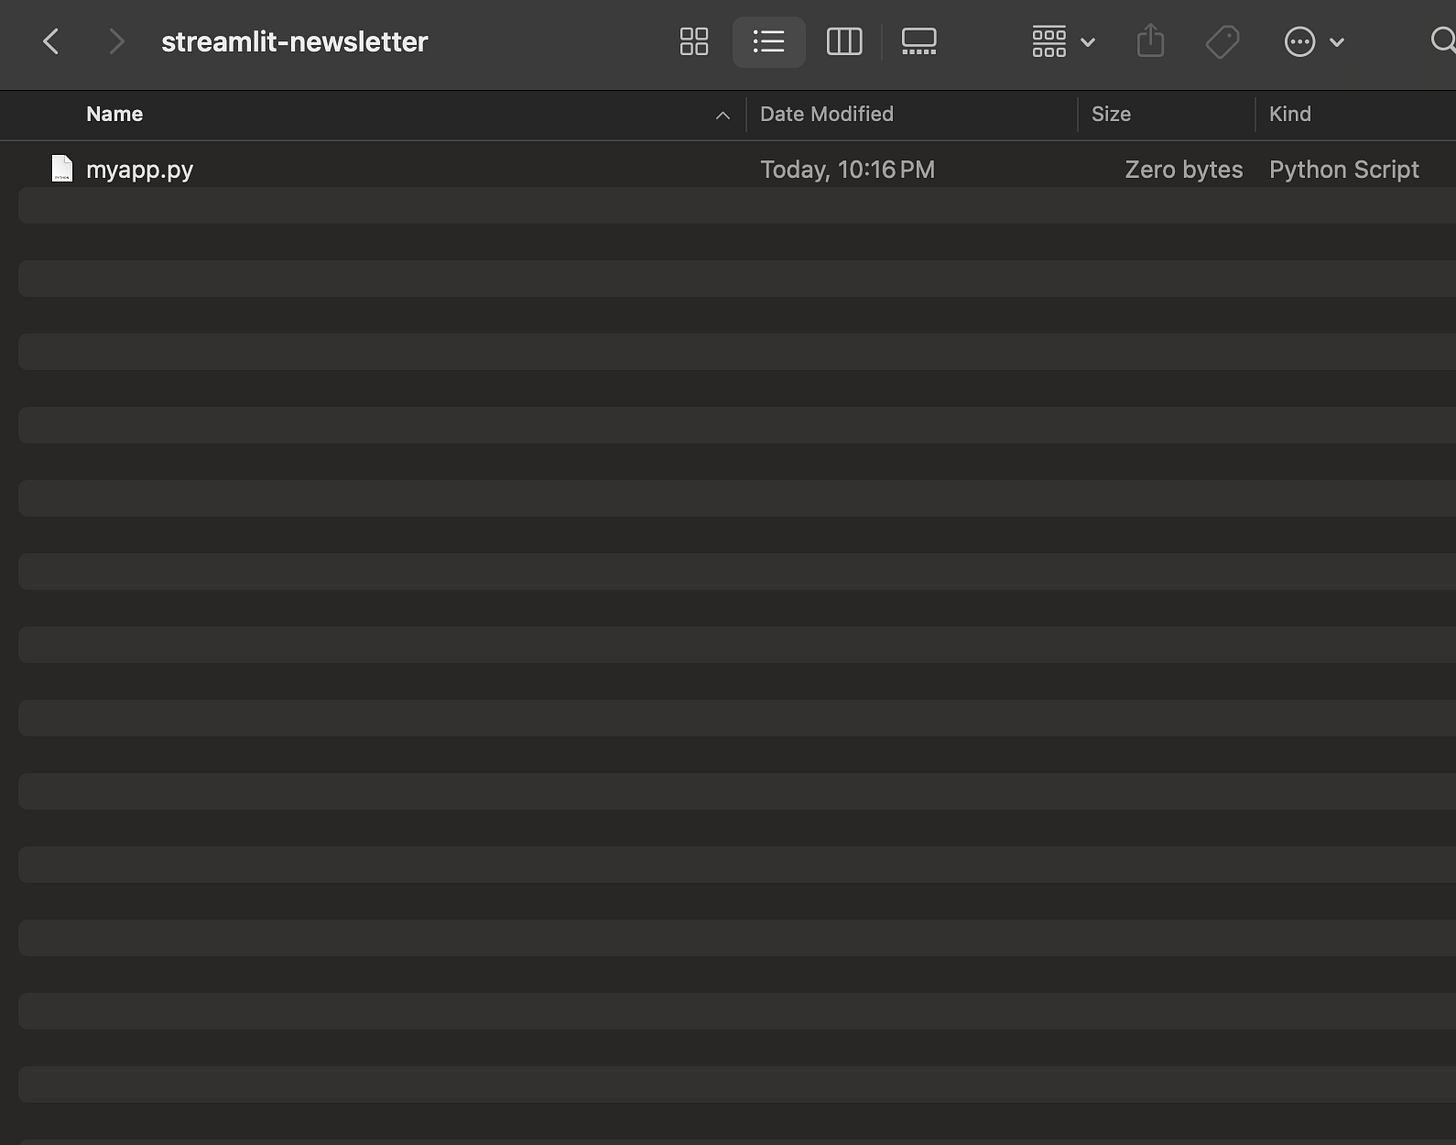This screenshot has height=1145, width=1456.
Task: Expand the ellipsis menu chevron
Action: (1337, 42)
